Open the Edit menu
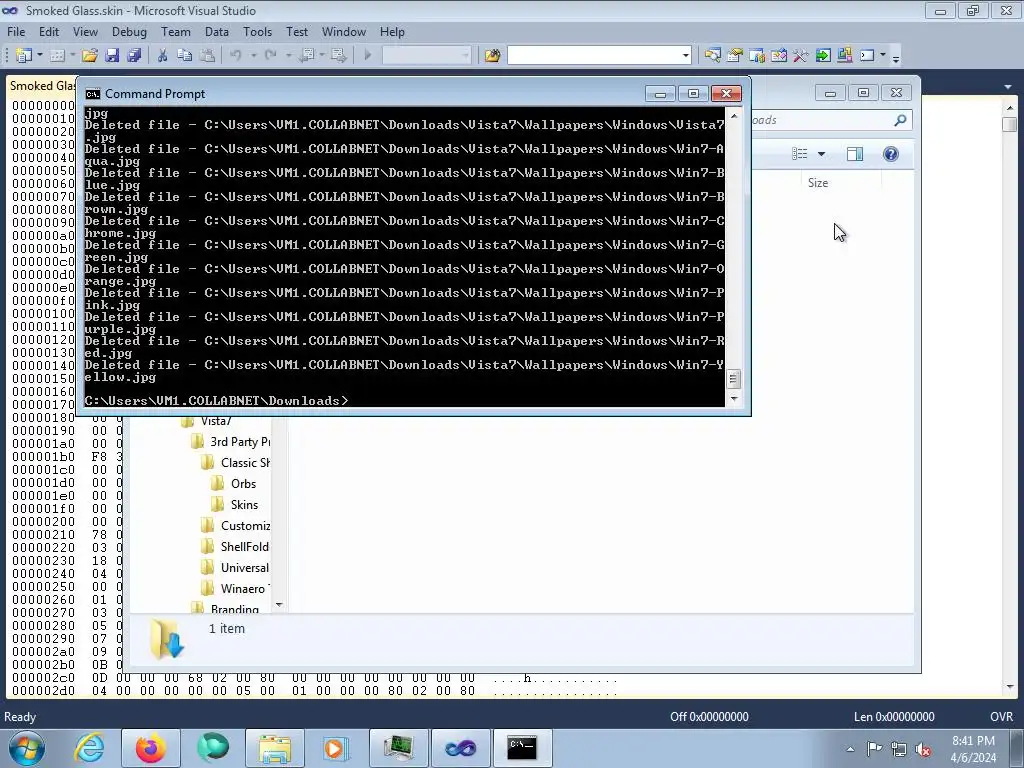Image resolution: width=1024 pixels, height=768 pixels. click(x=49, y=32)
